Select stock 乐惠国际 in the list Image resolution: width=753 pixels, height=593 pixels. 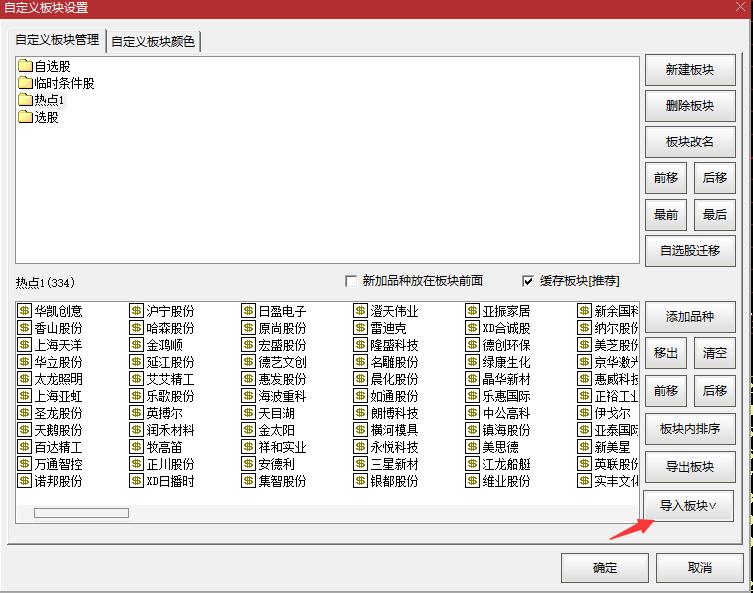[x=507, y=396]
